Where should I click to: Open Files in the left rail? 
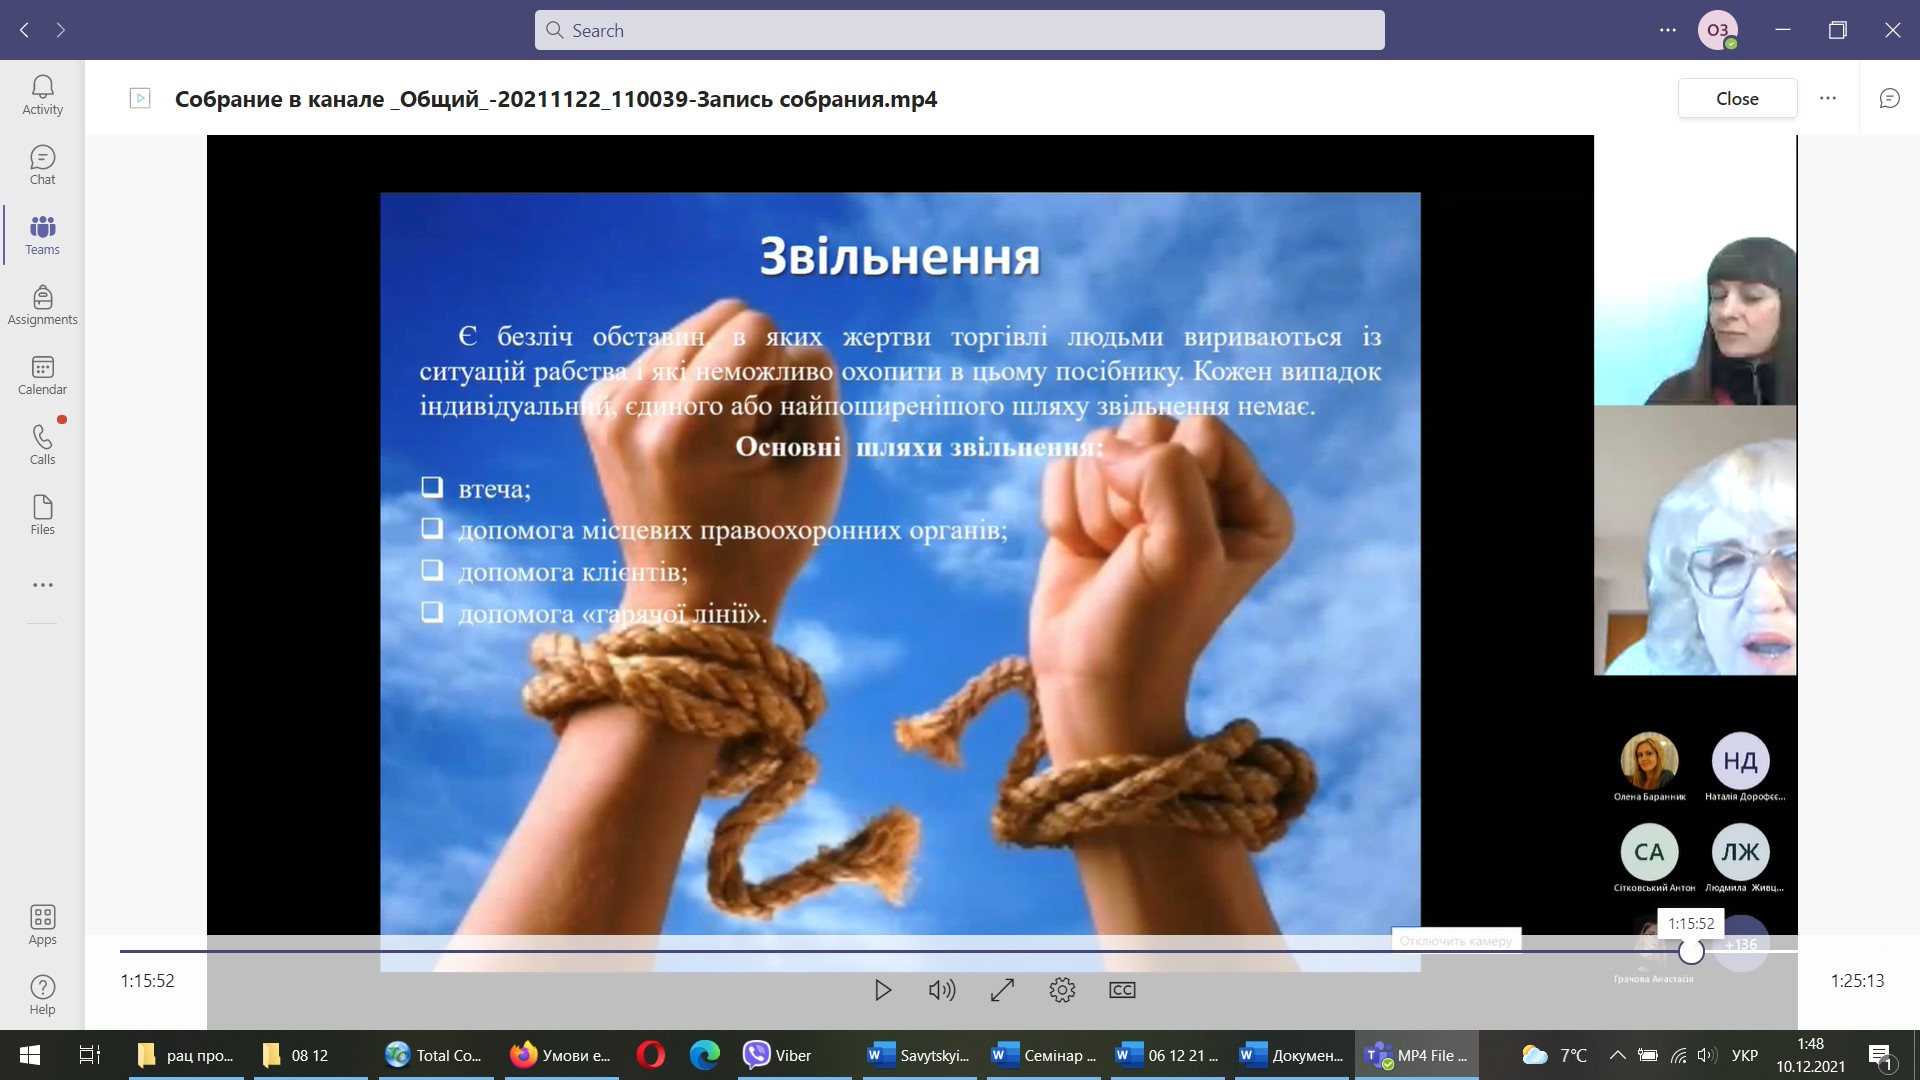[x=42, y=516]
